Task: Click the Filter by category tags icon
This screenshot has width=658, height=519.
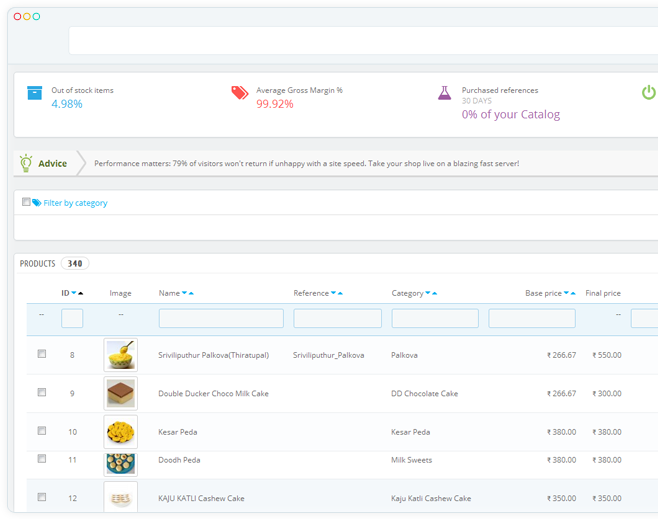Action: (x=37, y=203)
